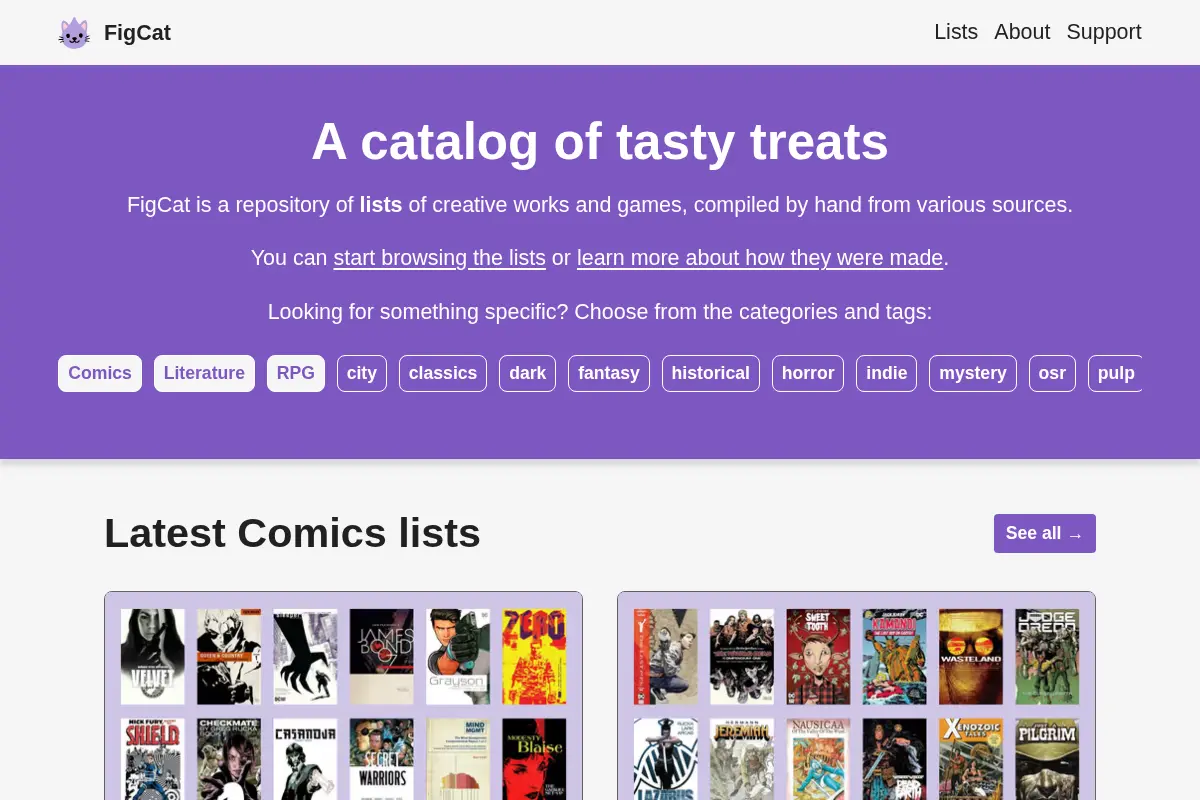The height and width of the screenshot is (800, 1200).
Task: Filter by the 'classics' tag
Action: [x=443, y=373]
